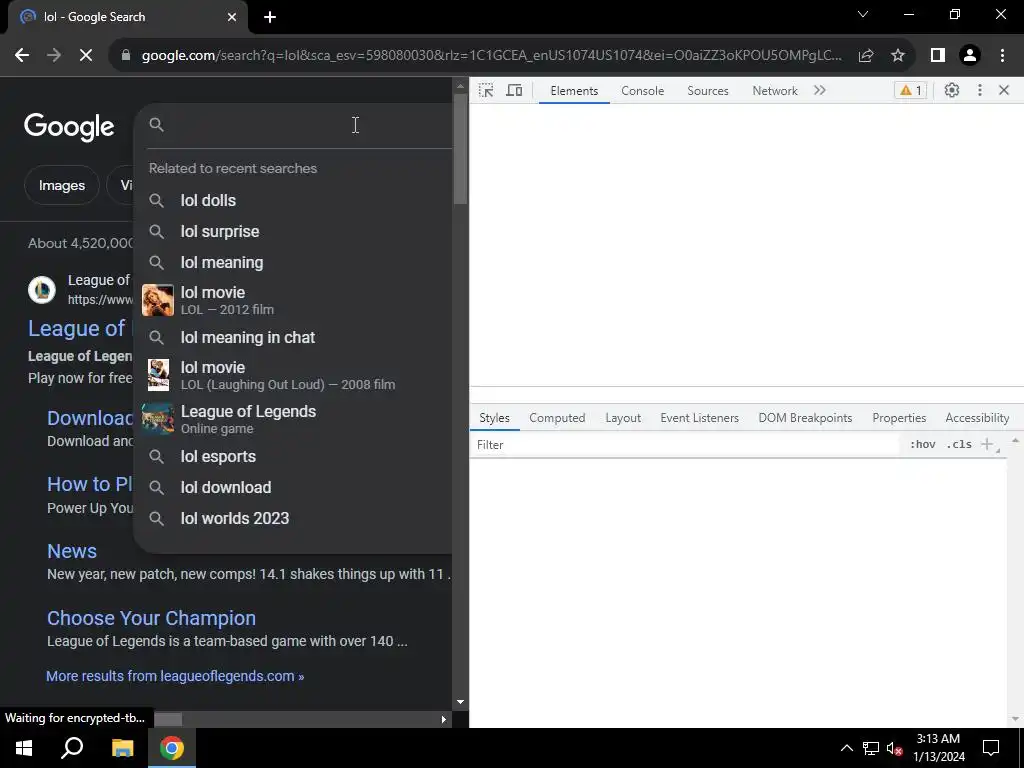
Task: Close the DevTools panel
Action: [x=1004, y=90]
